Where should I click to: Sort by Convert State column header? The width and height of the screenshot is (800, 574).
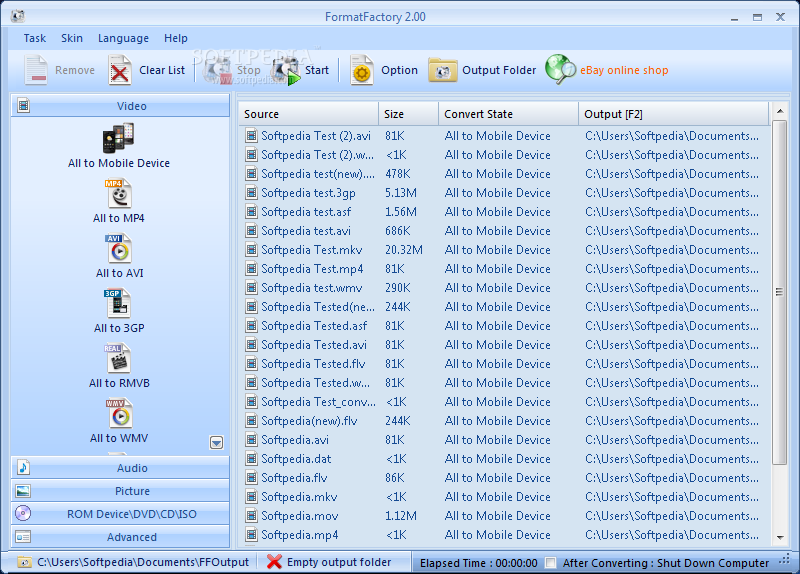pyautogui.click(x=509, y=114)
